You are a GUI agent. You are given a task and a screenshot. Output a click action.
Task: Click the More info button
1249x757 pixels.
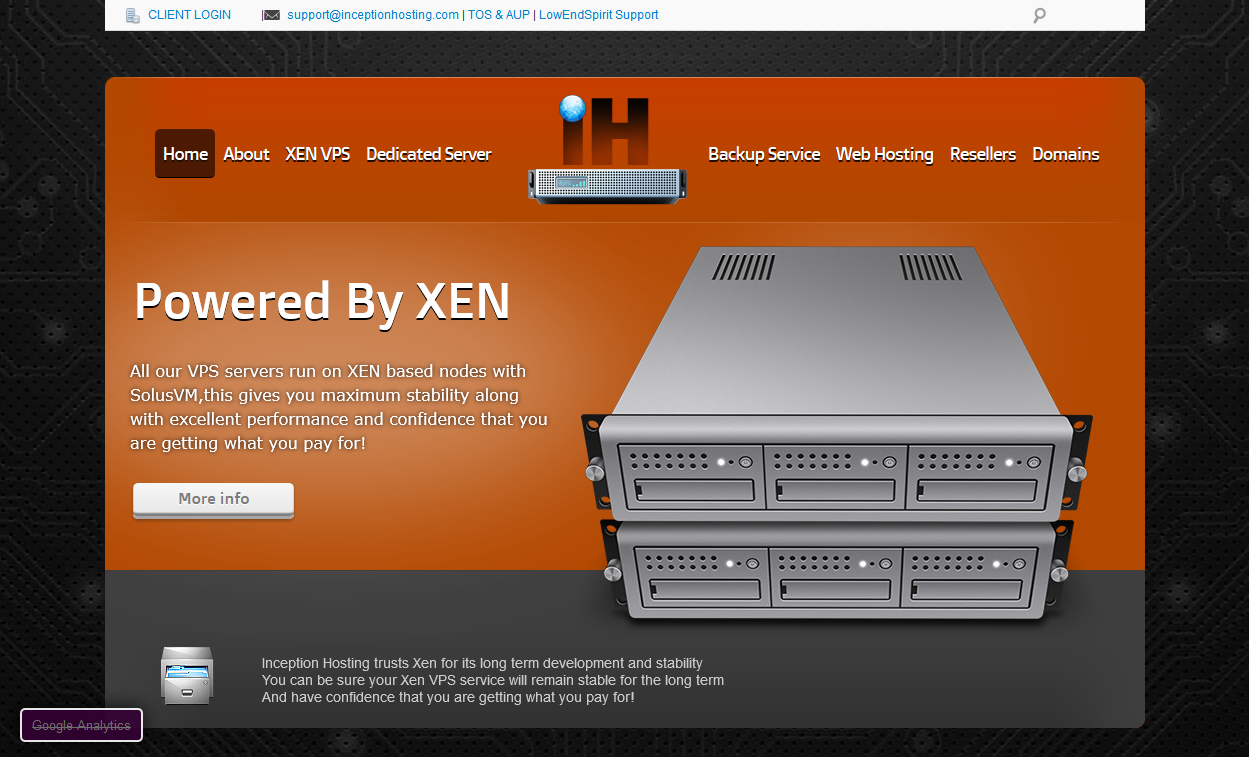[214, 500]
